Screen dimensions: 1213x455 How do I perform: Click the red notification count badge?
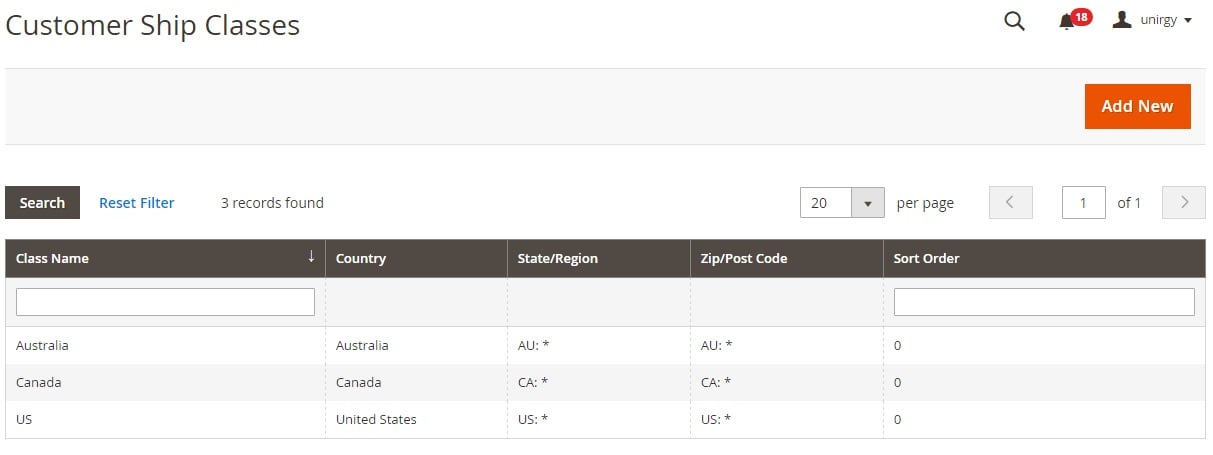coord(1081,17)
